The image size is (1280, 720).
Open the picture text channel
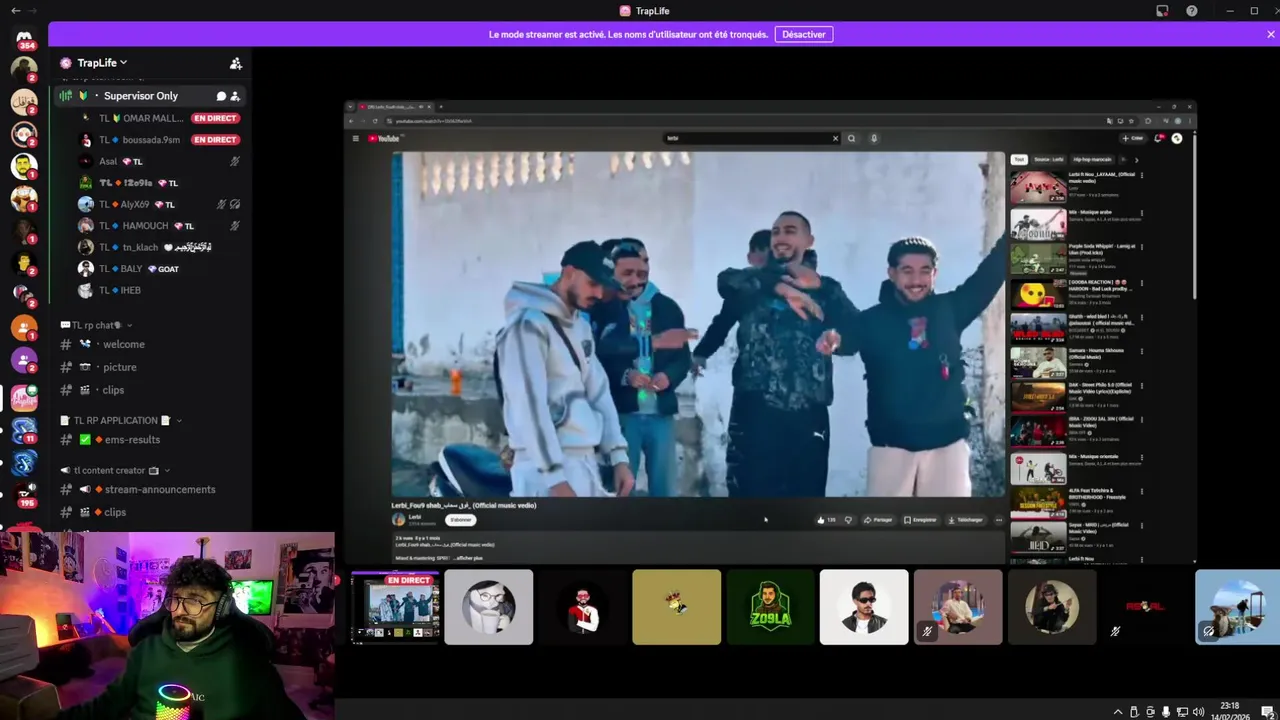pos(120,367)
